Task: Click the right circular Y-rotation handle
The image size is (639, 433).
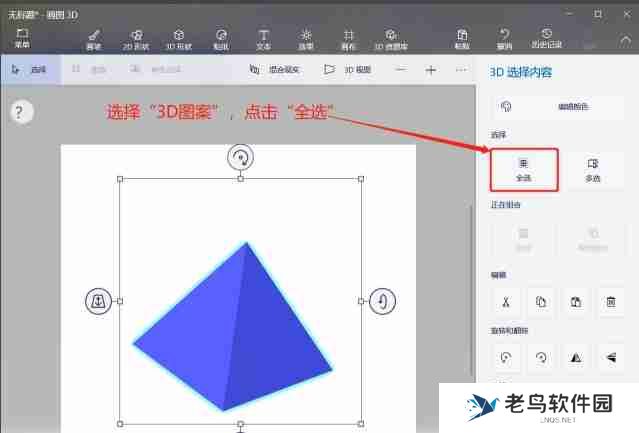Action: click(382, 301)
